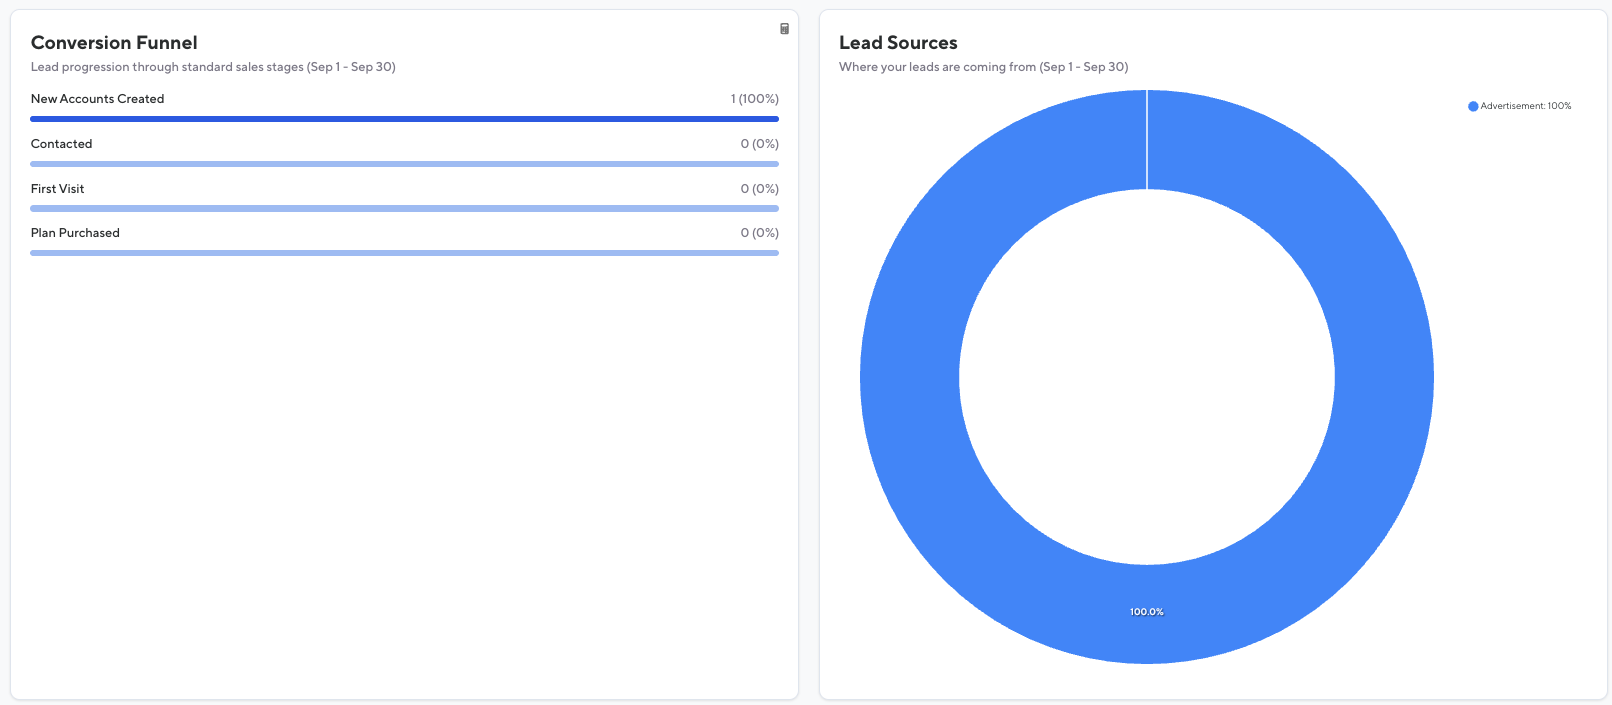Click the 100.0% label on the donut chart

pos(1146,612)
